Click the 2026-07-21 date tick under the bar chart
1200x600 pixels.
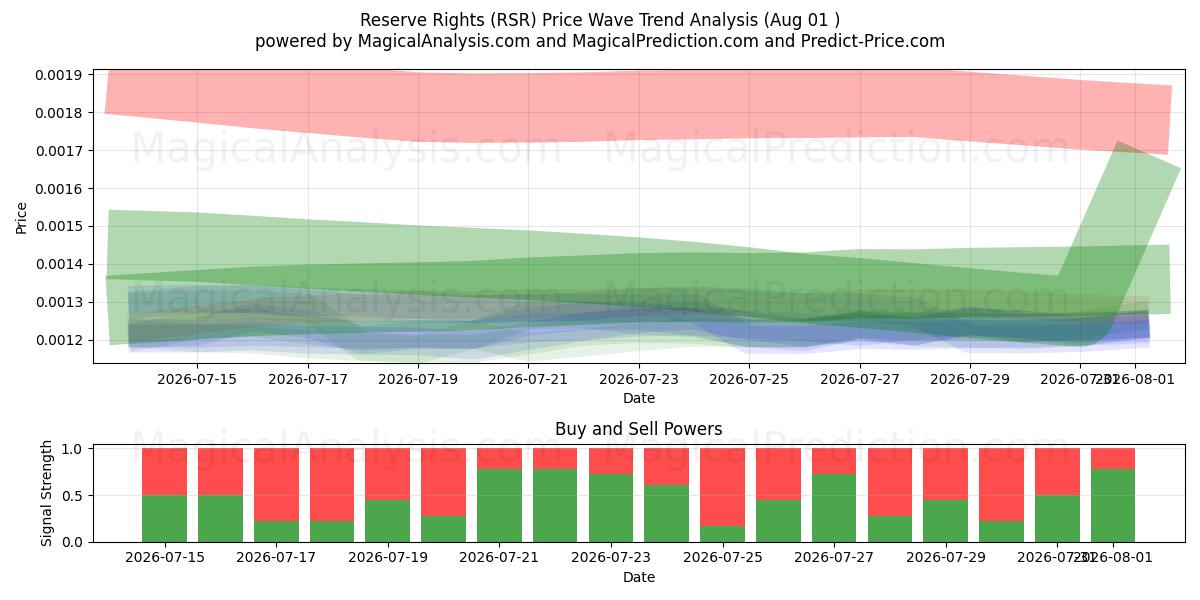499,558
